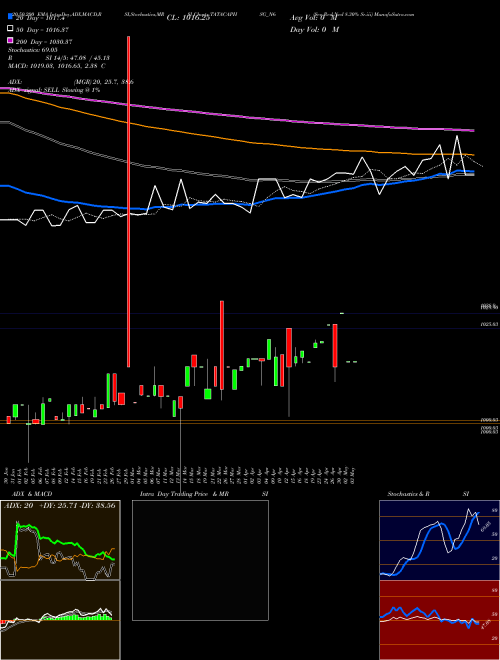Click the 'Day Vol: 0 M' label
The image size is (500, 660).
pyautogui.click(x=314, y=29)
